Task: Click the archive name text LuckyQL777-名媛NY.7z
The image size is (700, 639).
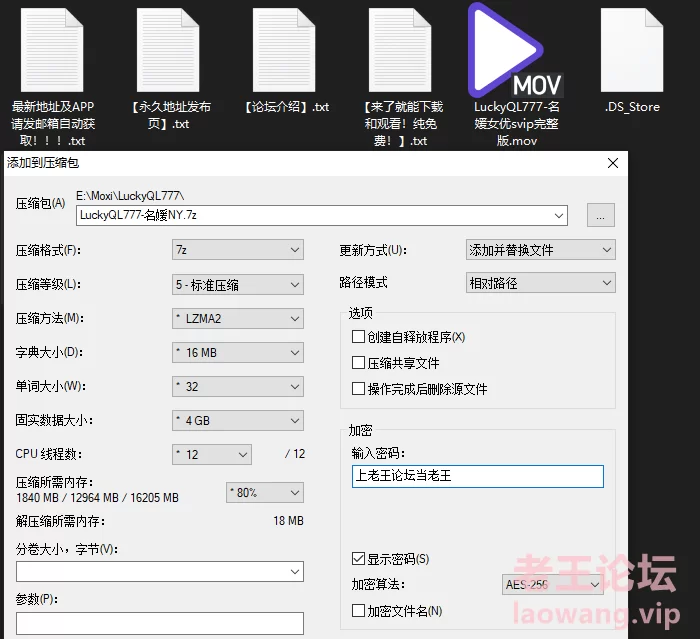Action: tap(138, 215)
